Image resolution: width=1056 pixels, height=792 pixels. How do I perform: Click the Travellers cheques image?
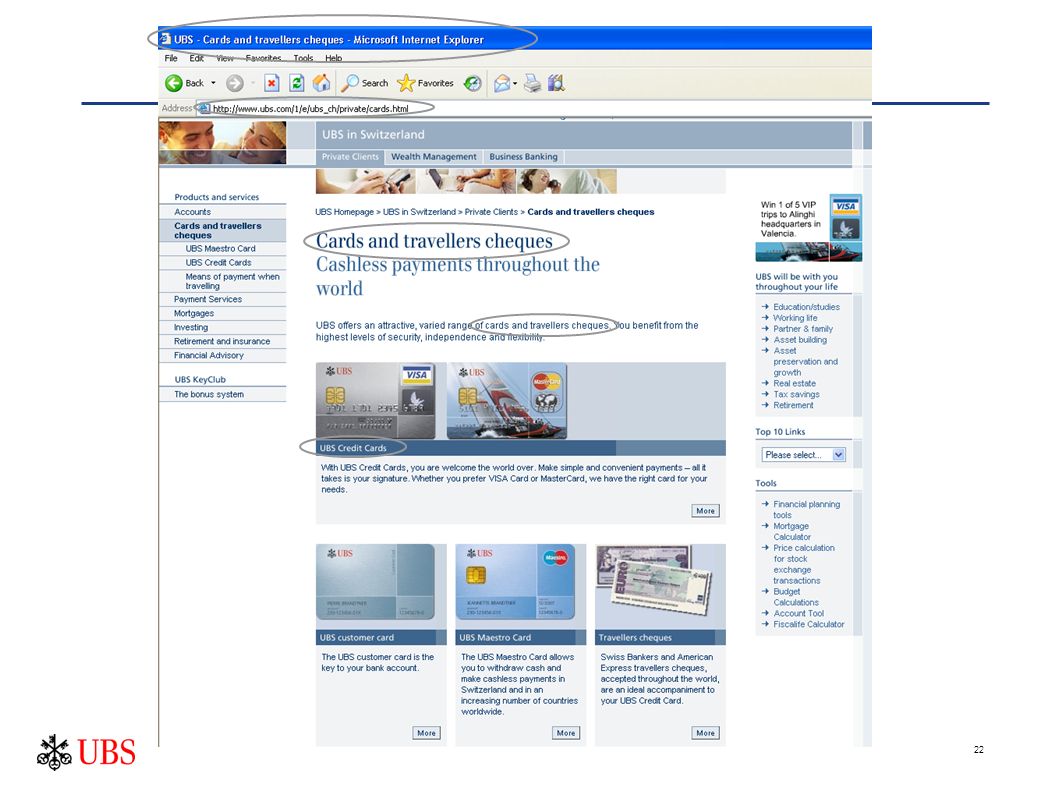point(655,581)
